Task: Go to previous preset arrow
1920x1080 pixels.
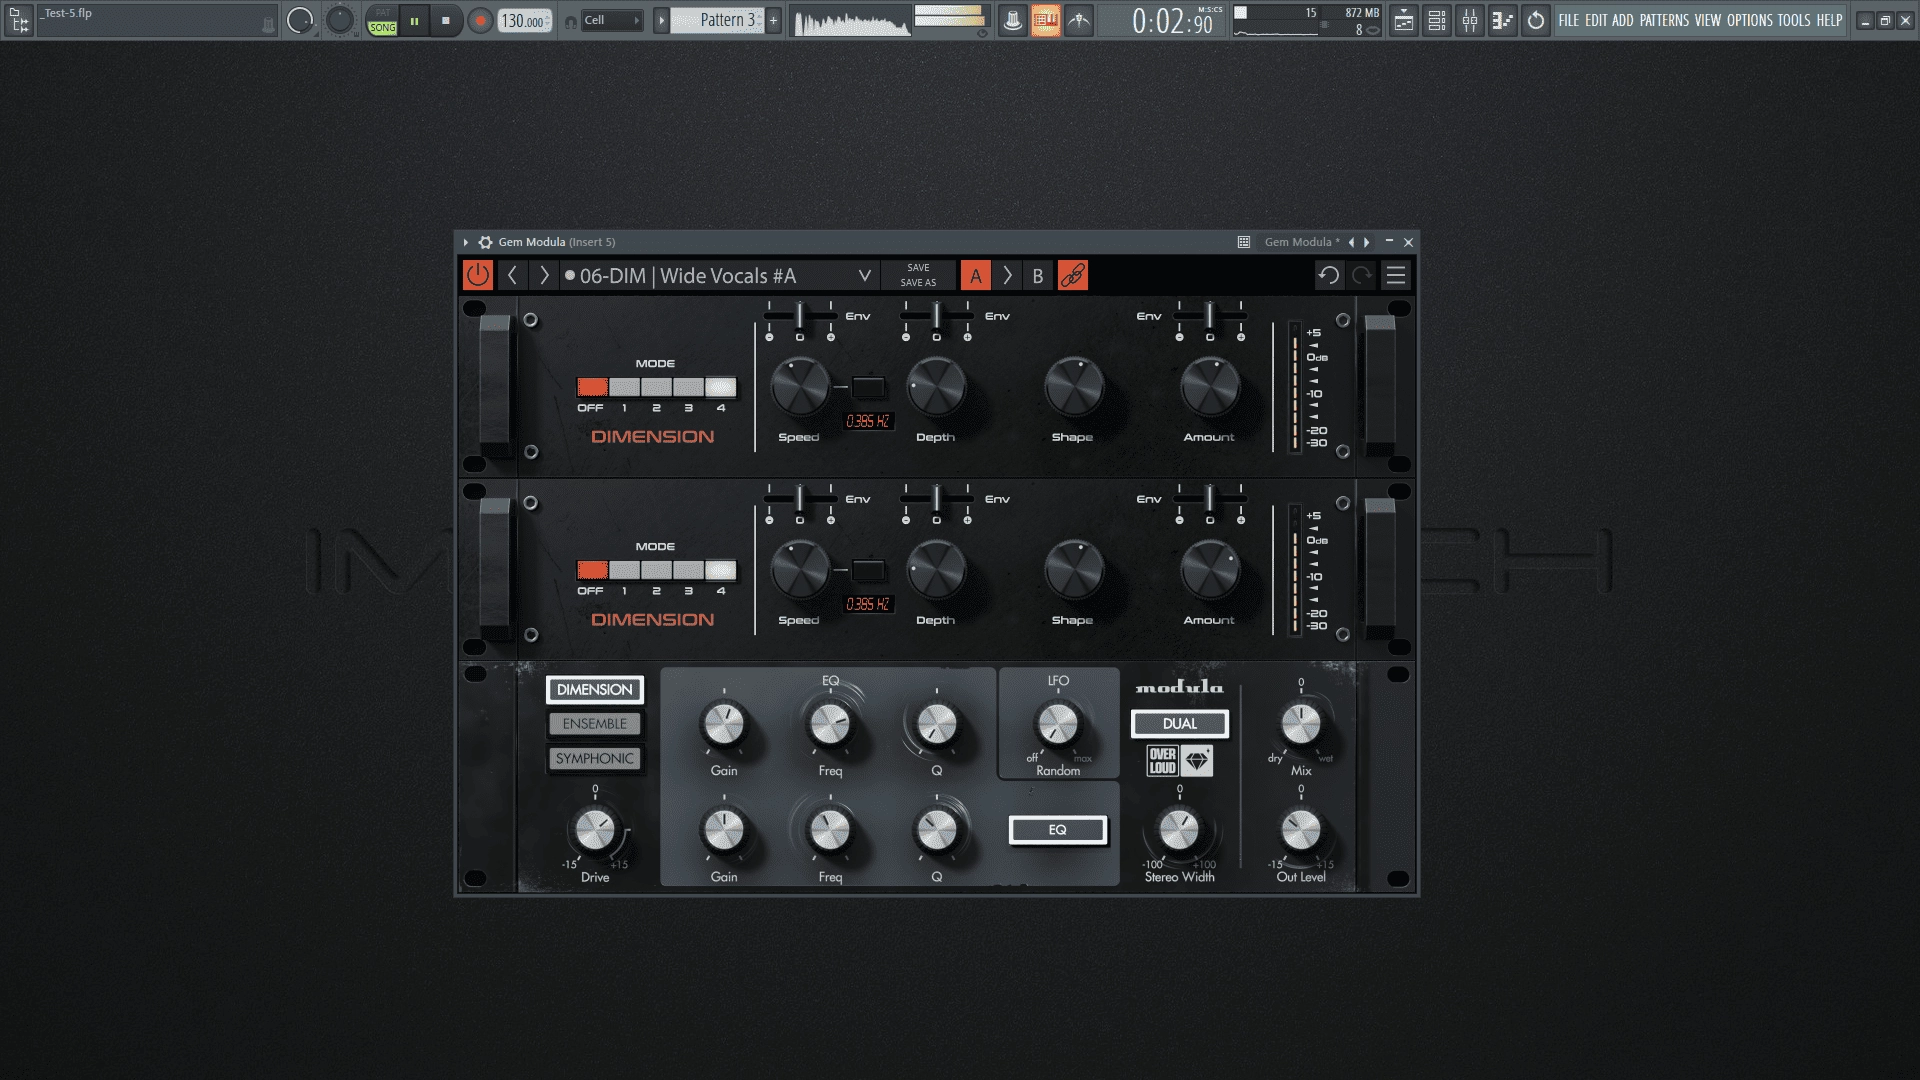Action: (512, 275)
